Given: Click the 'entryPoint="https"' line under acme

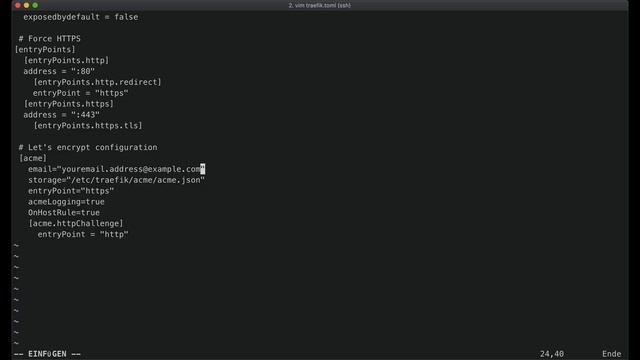Looking at the screenshot, I should [71, 191].
